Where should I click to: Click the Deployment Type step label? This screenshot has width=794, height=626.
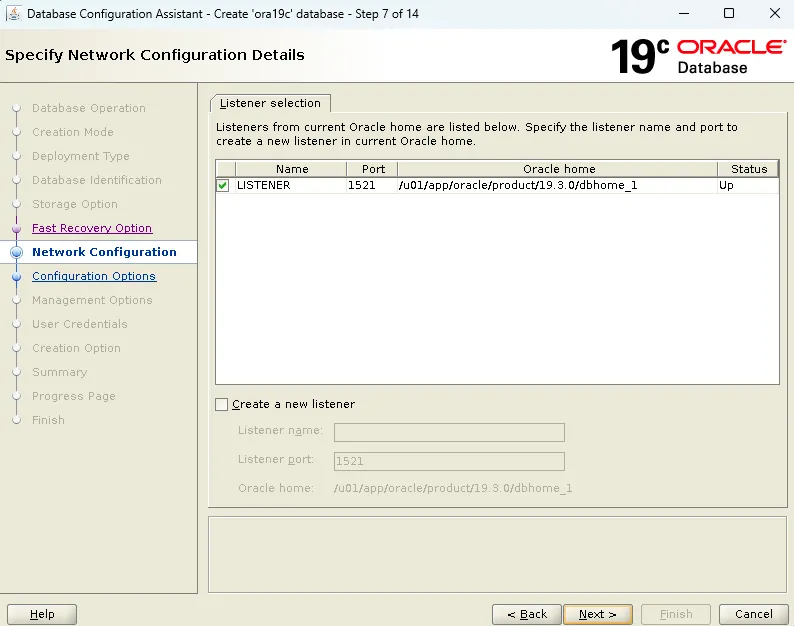(81, 156)
